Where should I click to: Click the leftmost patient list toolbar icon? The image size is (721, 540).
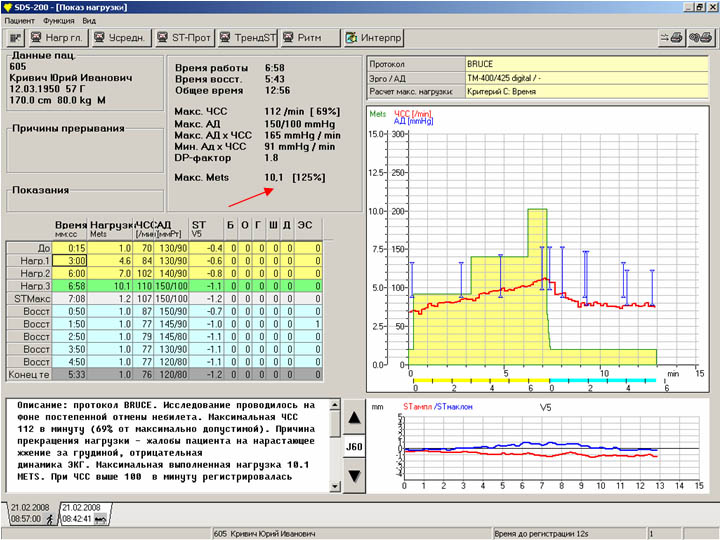click(16, 38)
